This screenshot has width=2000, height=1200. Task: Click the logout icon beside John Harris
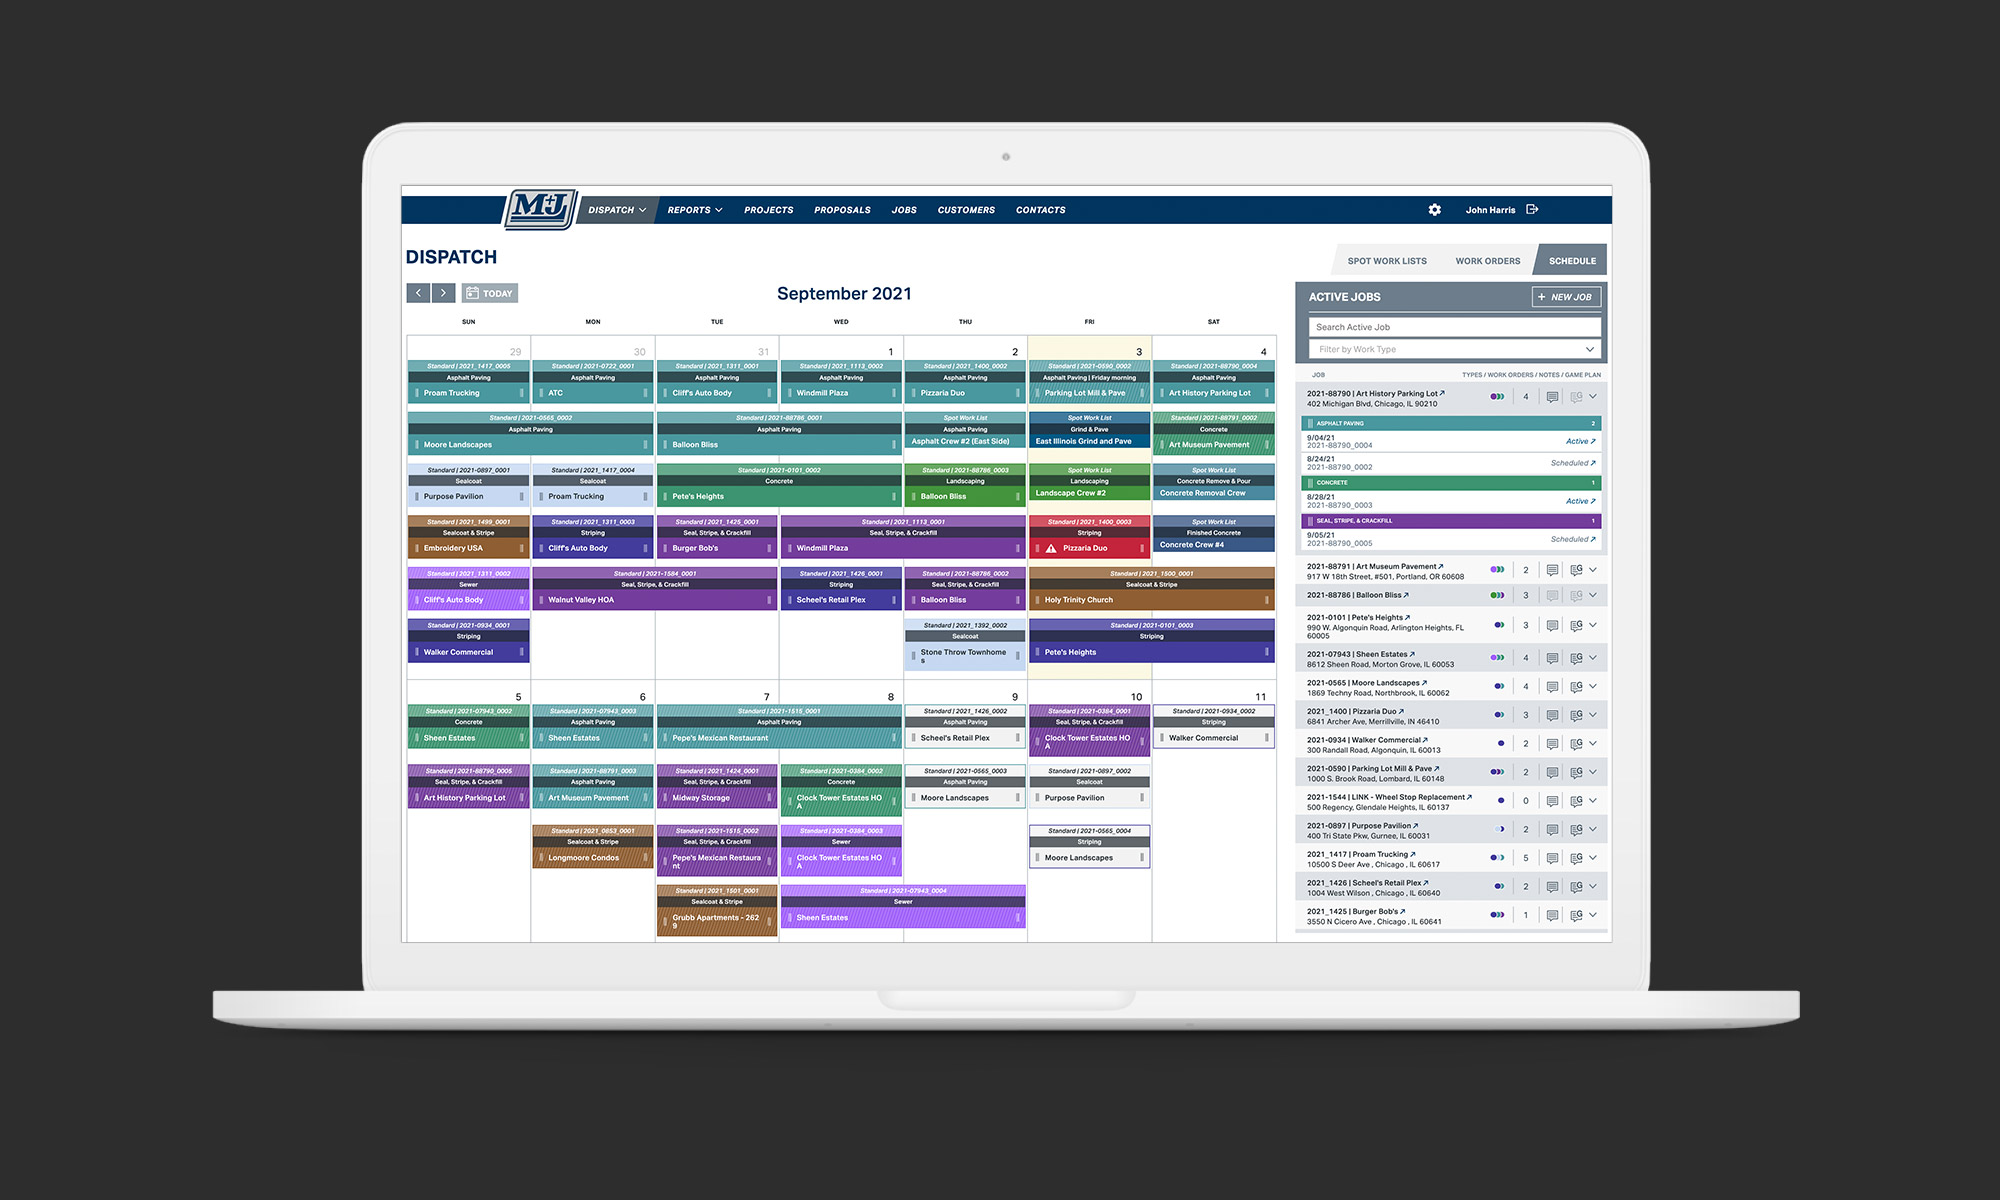tap(1532, 210)
